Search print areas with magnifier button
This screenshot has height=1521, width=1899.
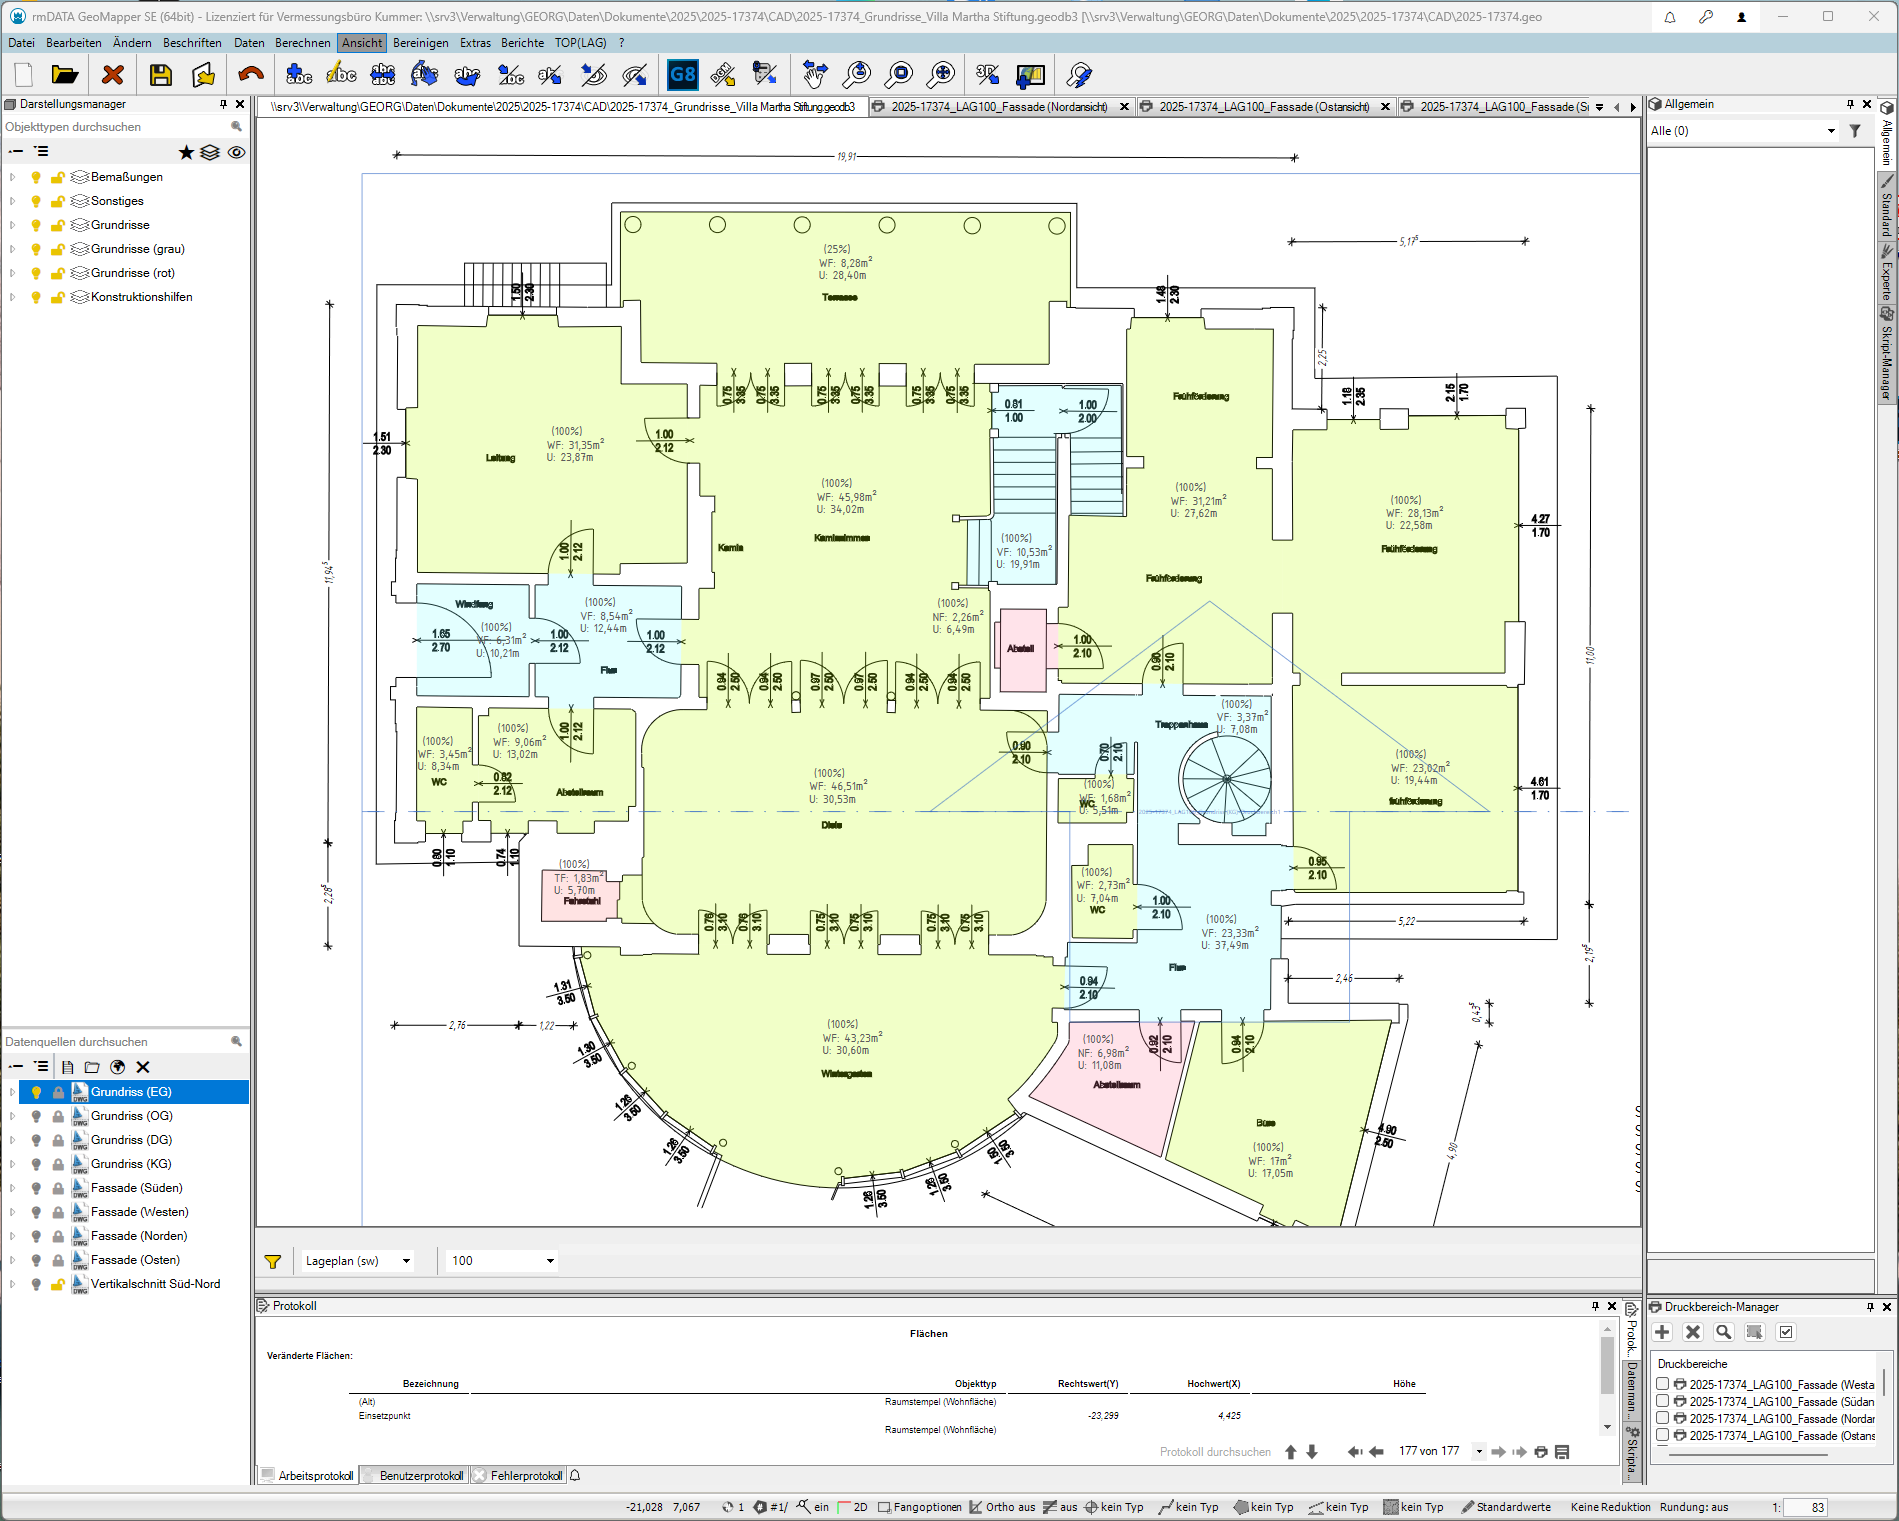[1724, 1332]
